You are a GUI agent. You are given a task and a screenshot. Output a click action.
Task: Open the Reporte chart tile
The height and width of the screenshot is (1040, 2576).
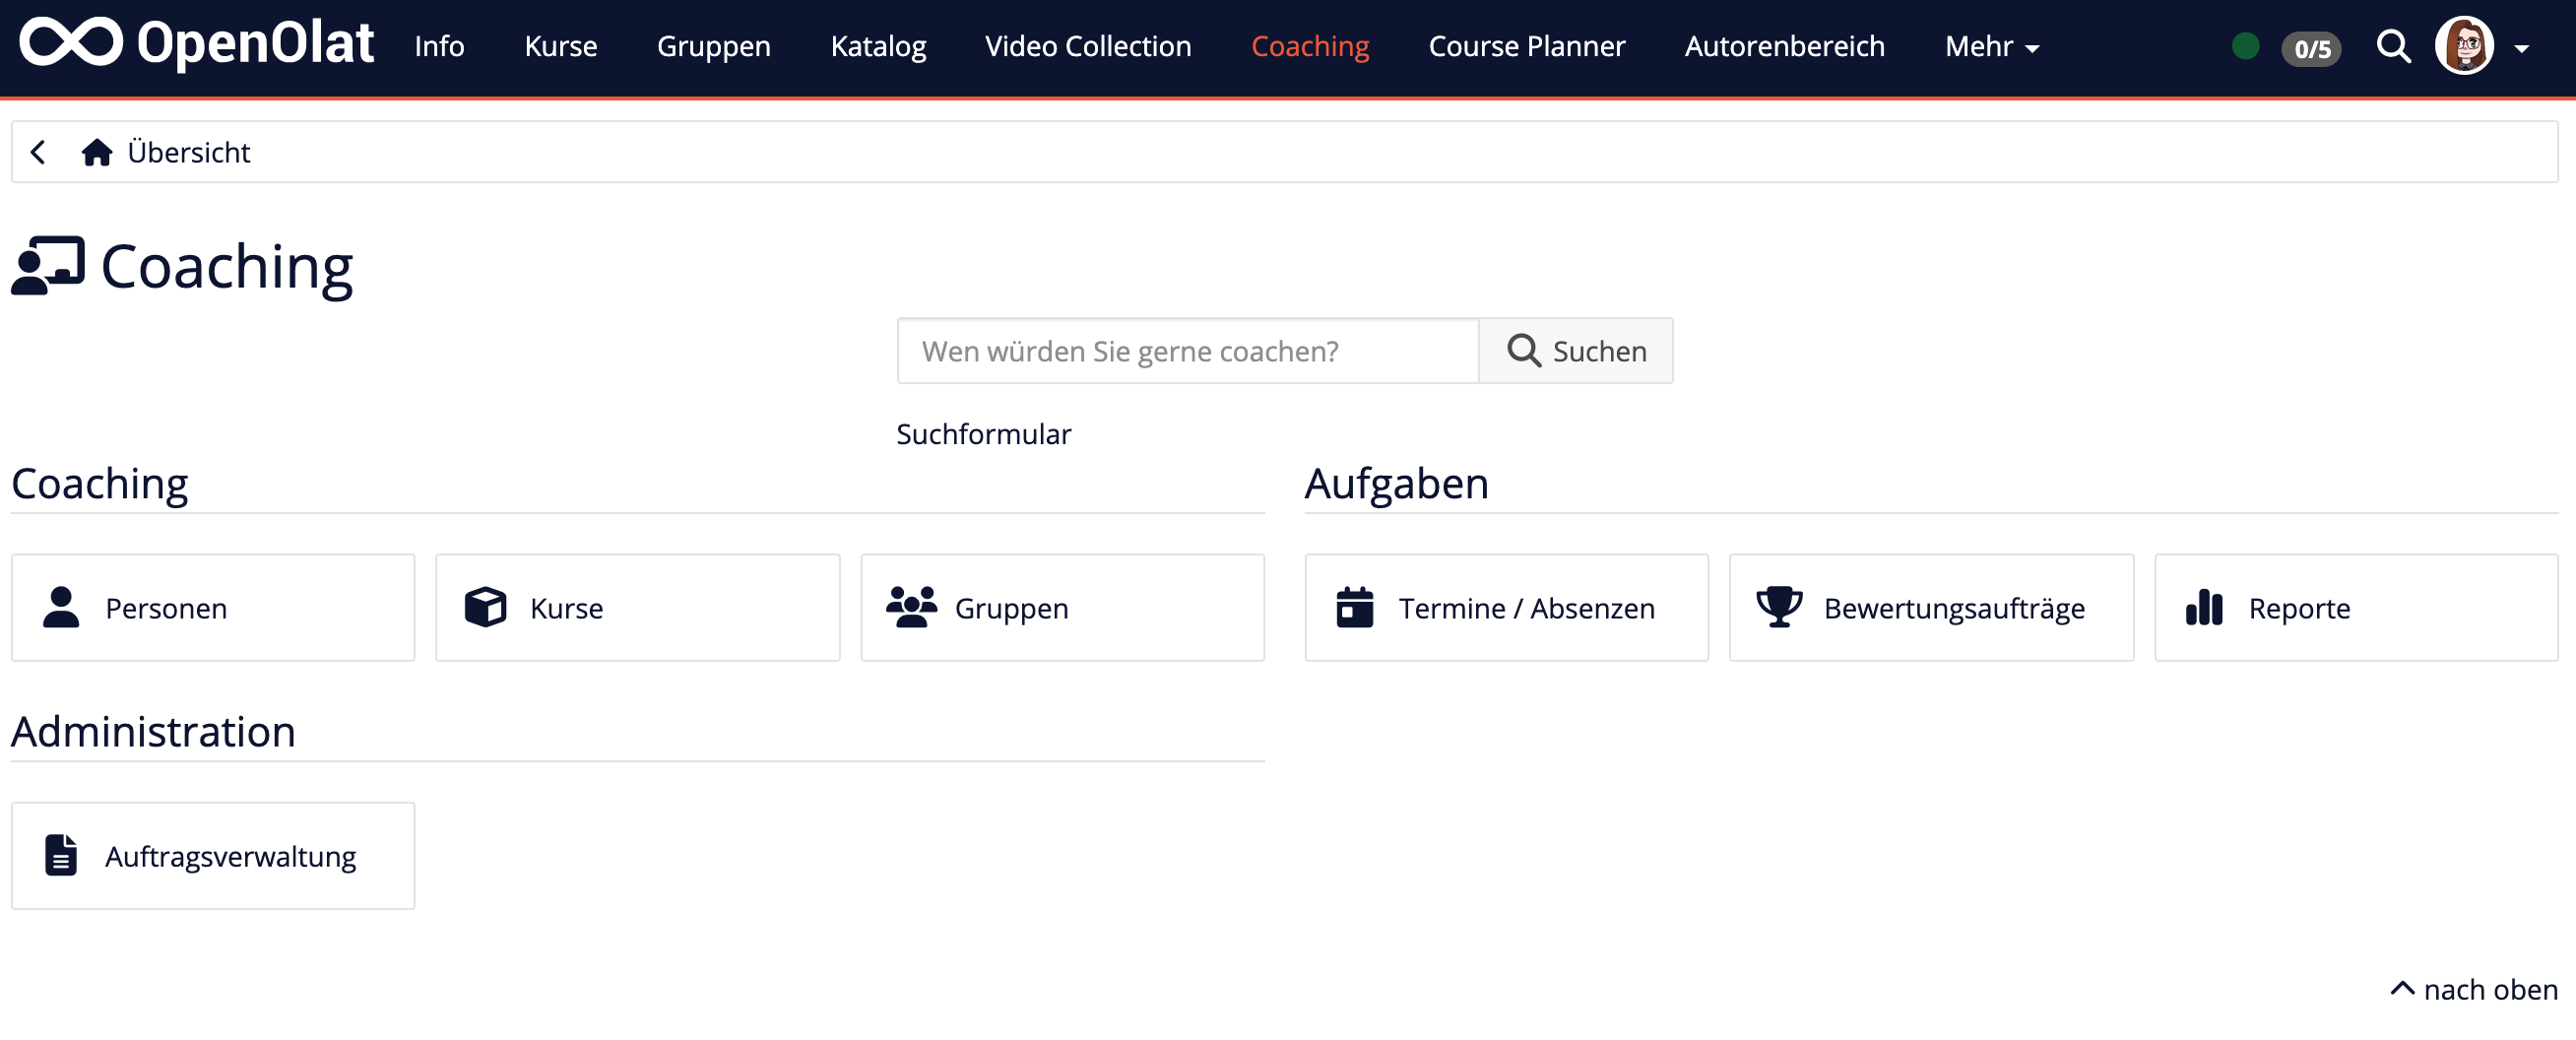click(2355, 607)
